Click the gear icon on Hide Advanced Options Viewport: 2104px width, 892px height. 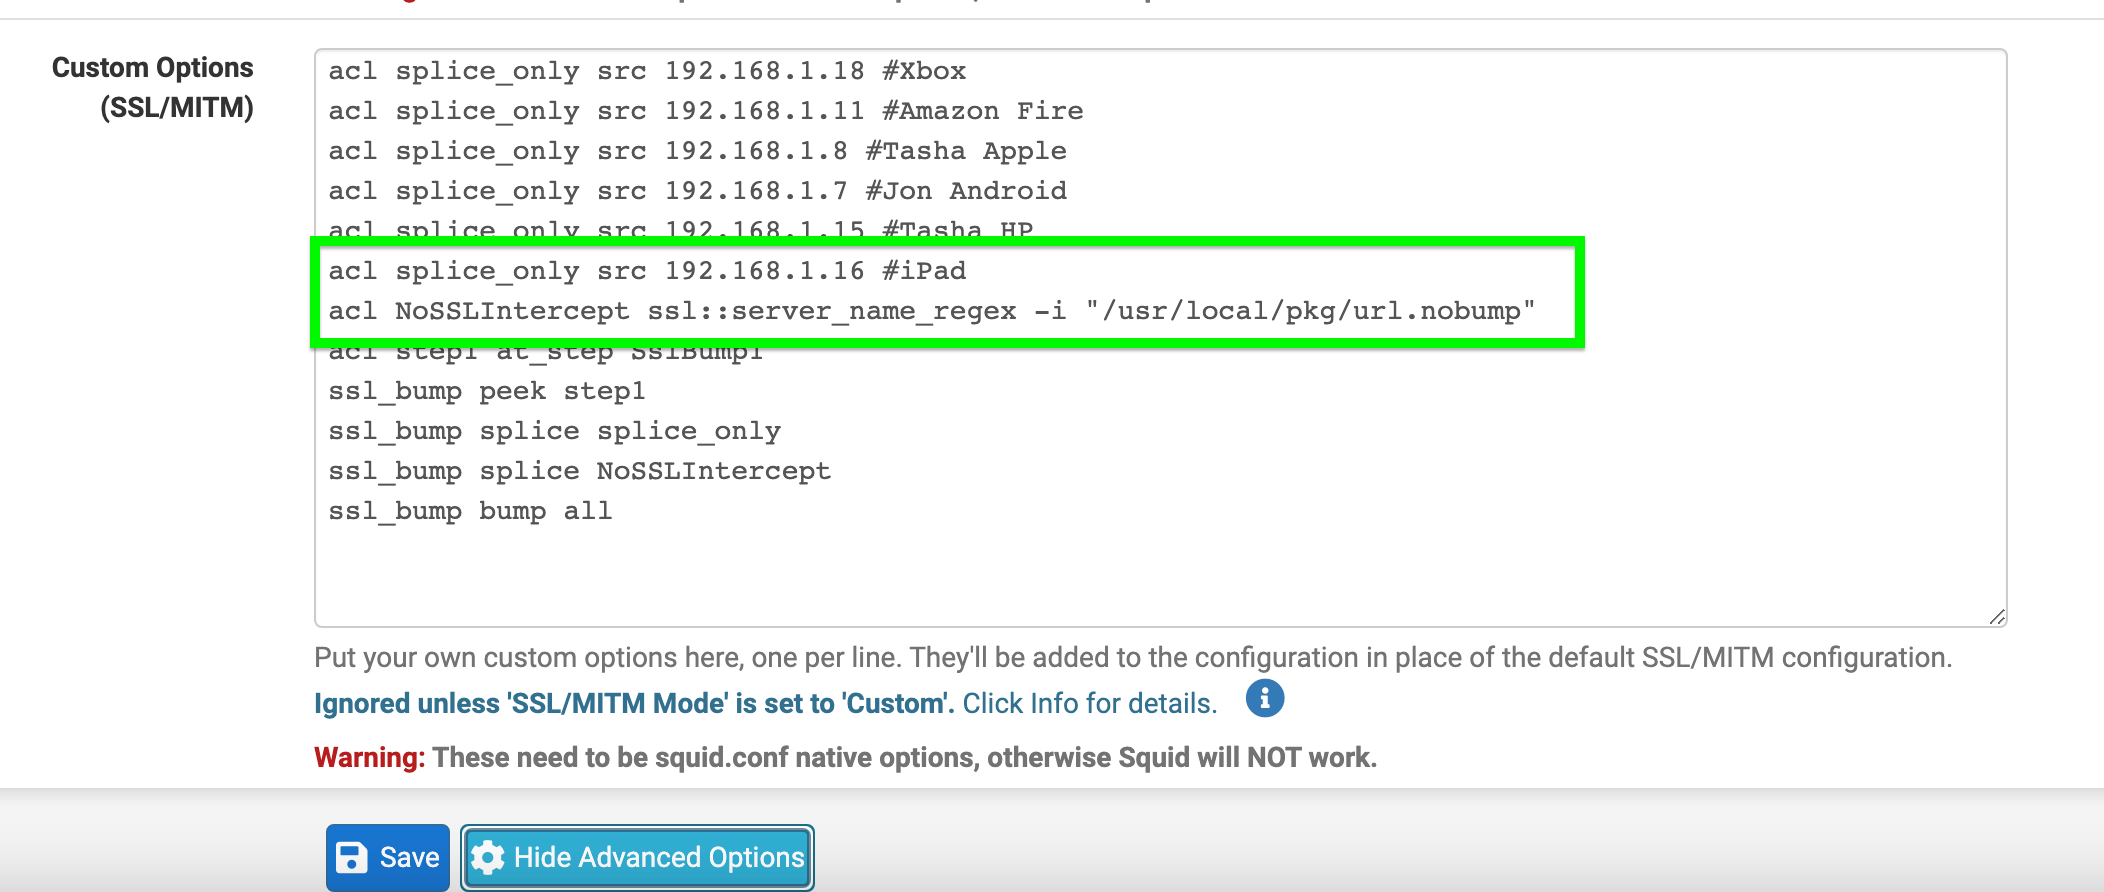(x=488, y=858)
